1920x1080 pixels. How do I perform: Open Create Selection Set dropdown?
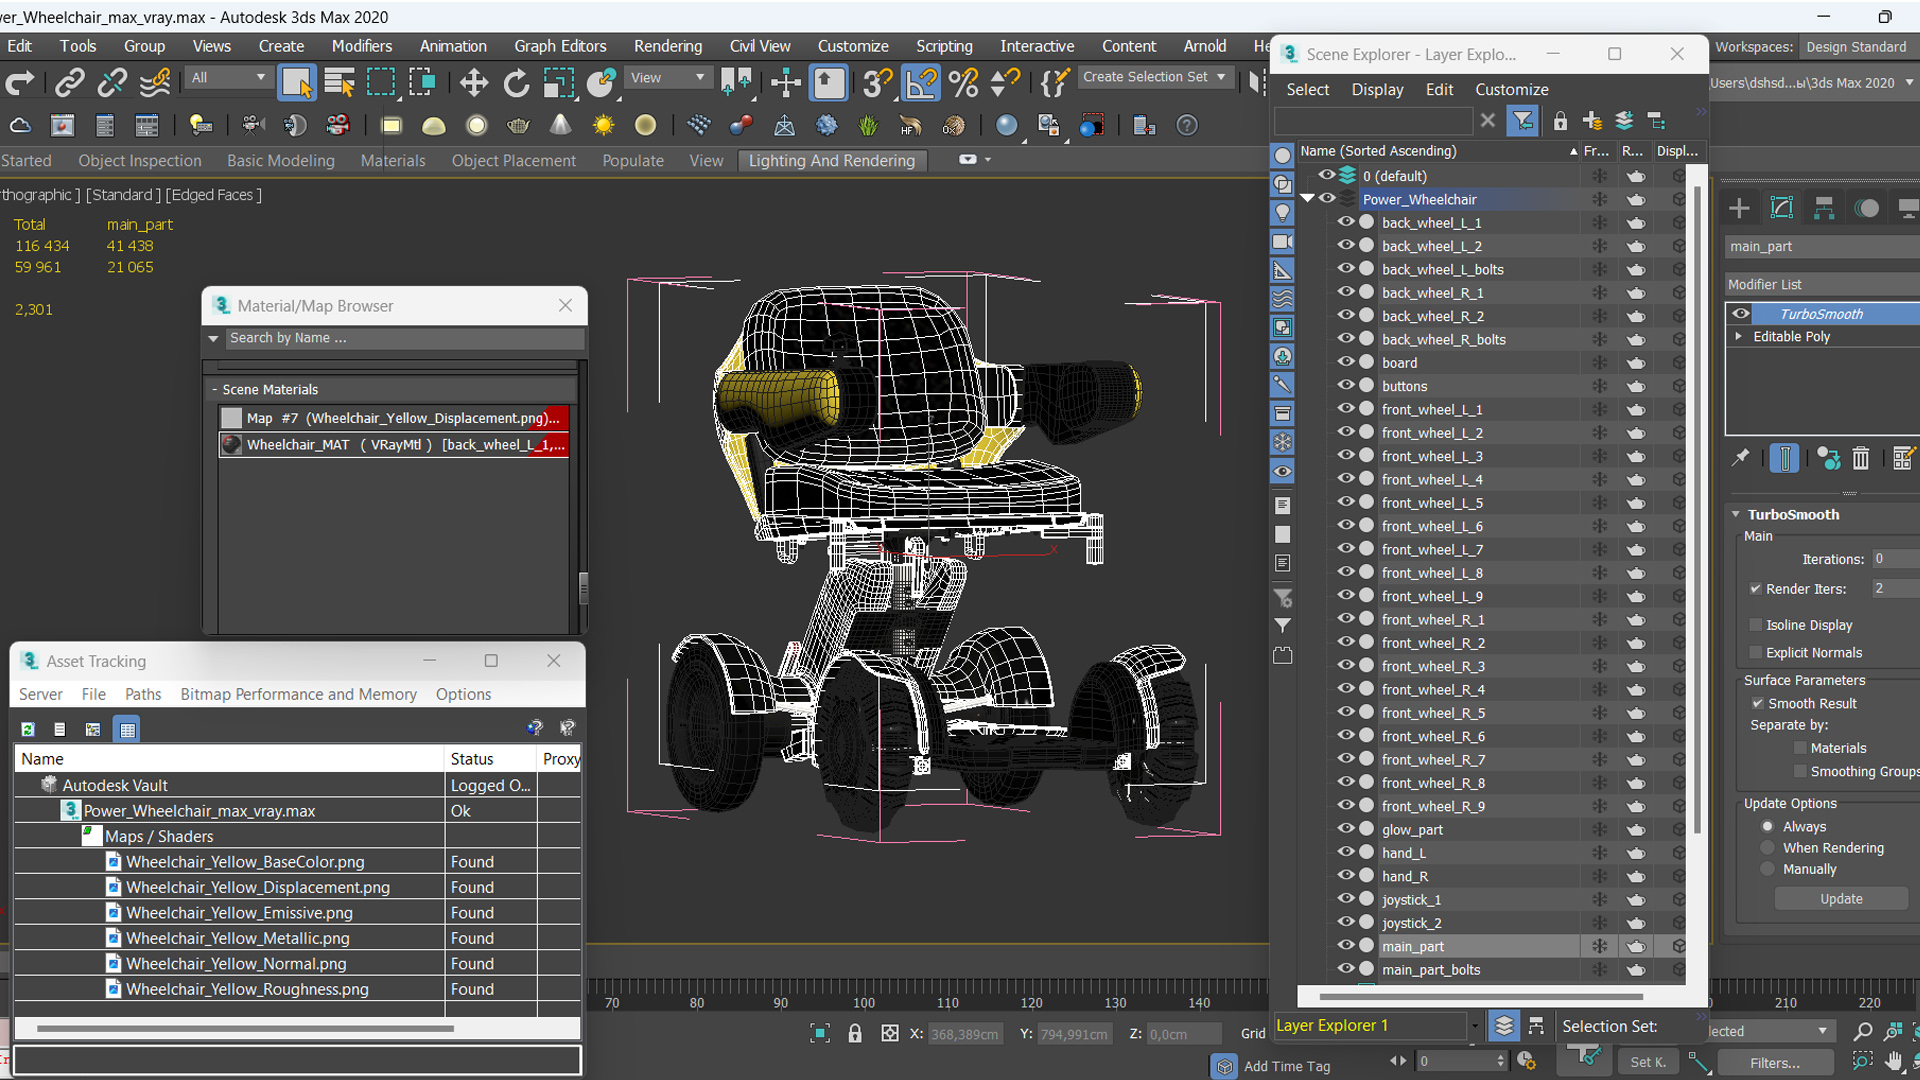point(1155,77)
